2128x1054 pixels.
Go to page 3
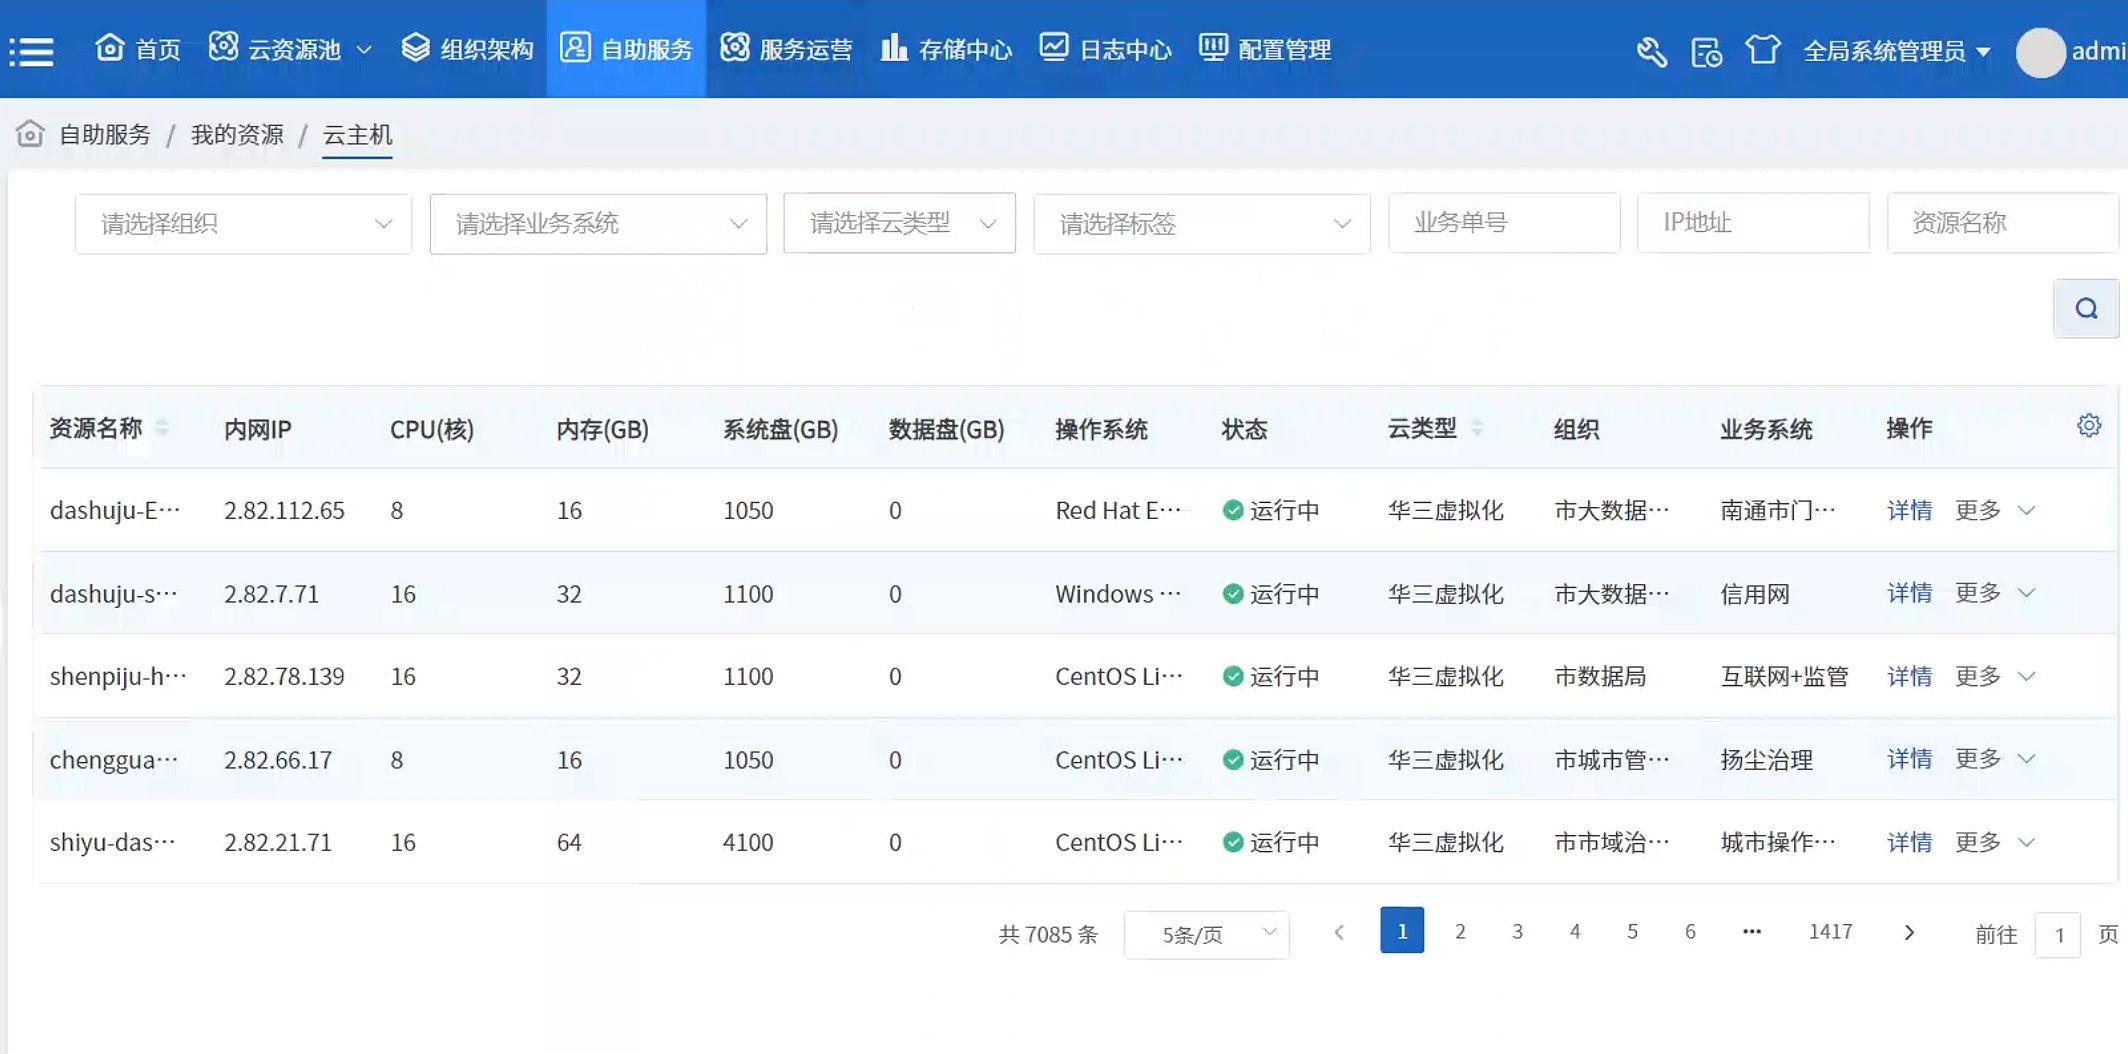click(1517, 931)
